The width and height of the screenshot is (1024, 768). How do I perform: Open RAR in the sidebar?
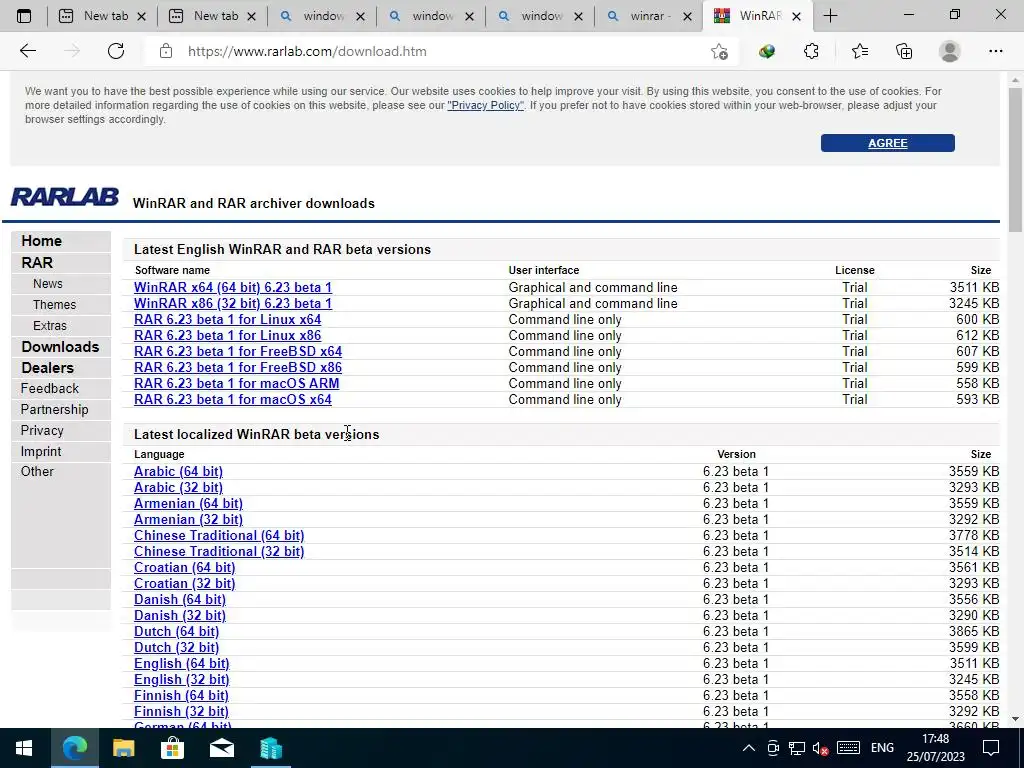[x=37, y=263]
